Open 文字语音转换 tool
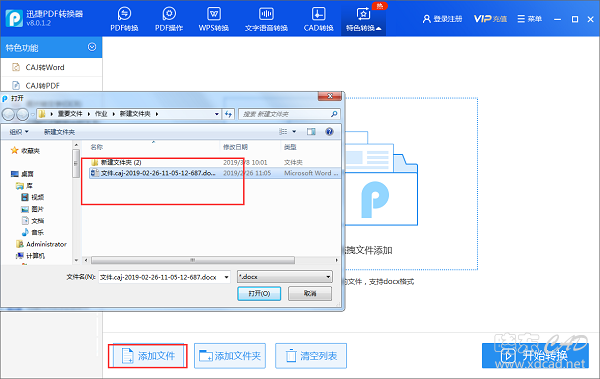Image resolution: width=600 pixels, height=379 pixels. pos(266,19)
